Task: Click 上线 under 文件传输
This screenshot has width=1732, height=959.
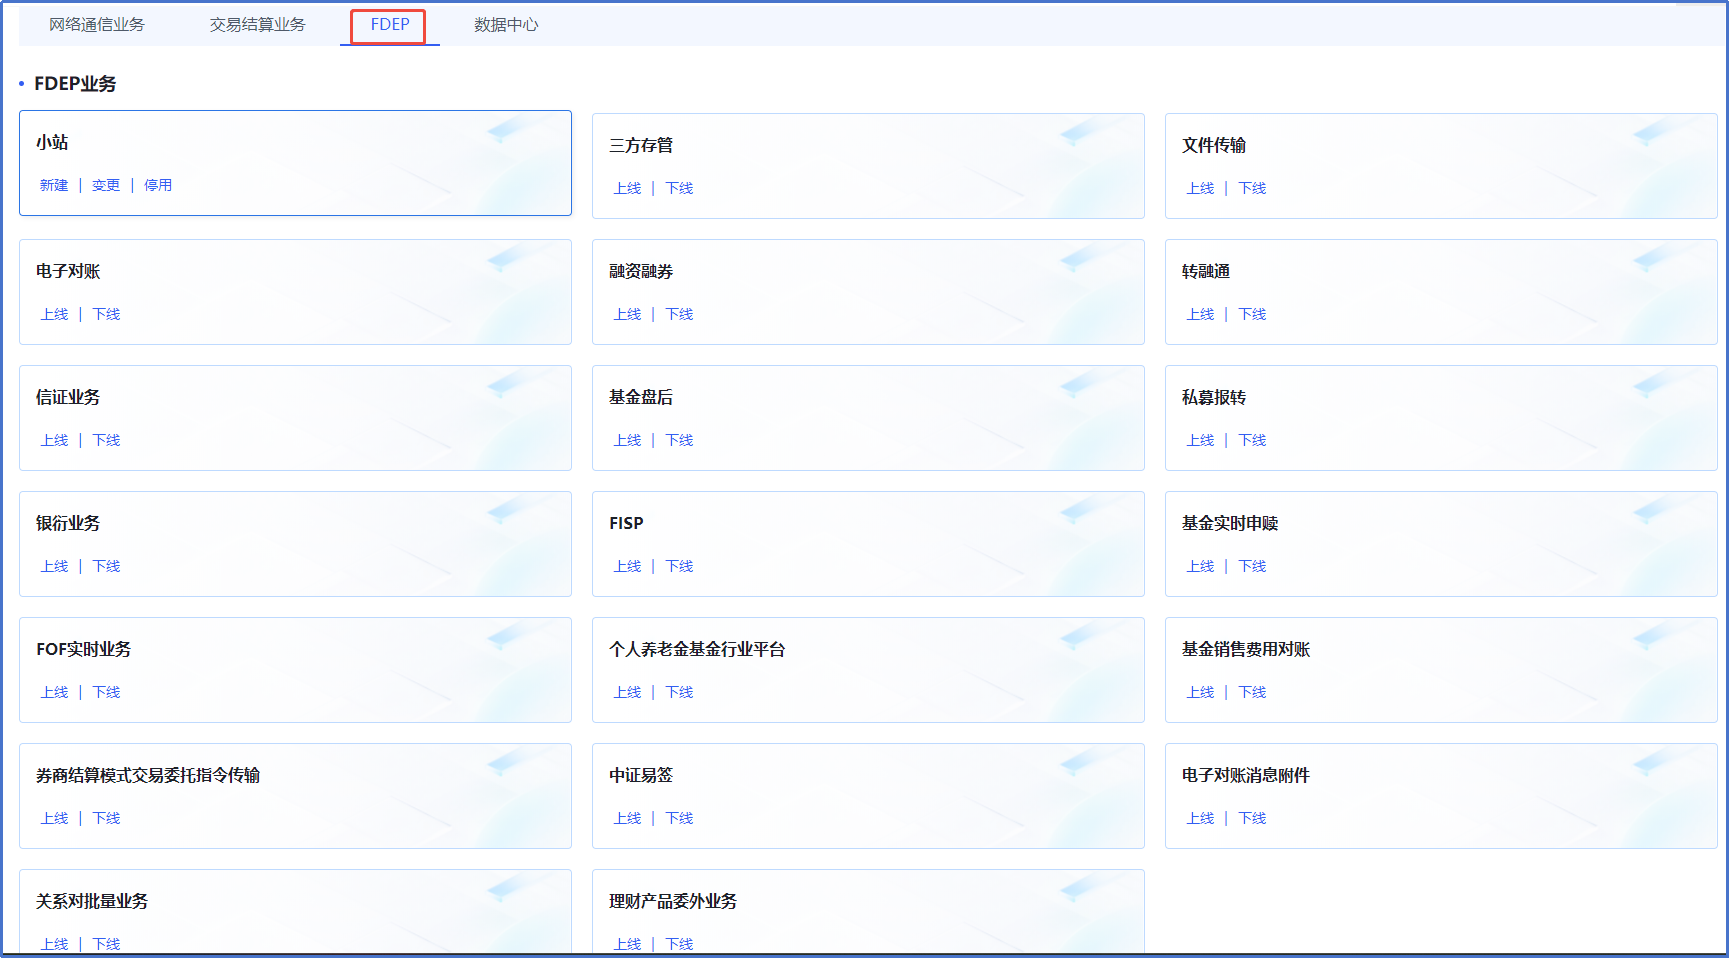Action: point(1201,188)
